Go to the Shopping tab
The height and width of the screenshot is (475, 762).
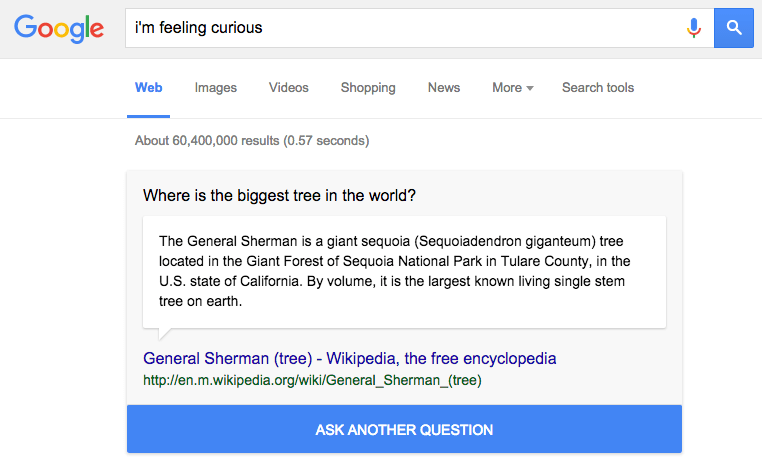point(368,88)
